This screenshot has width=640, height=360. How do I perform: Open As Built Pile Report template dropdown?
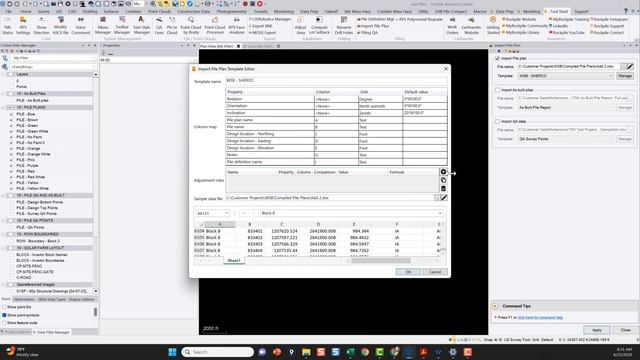pyautogui.click(x=565, y=108)
